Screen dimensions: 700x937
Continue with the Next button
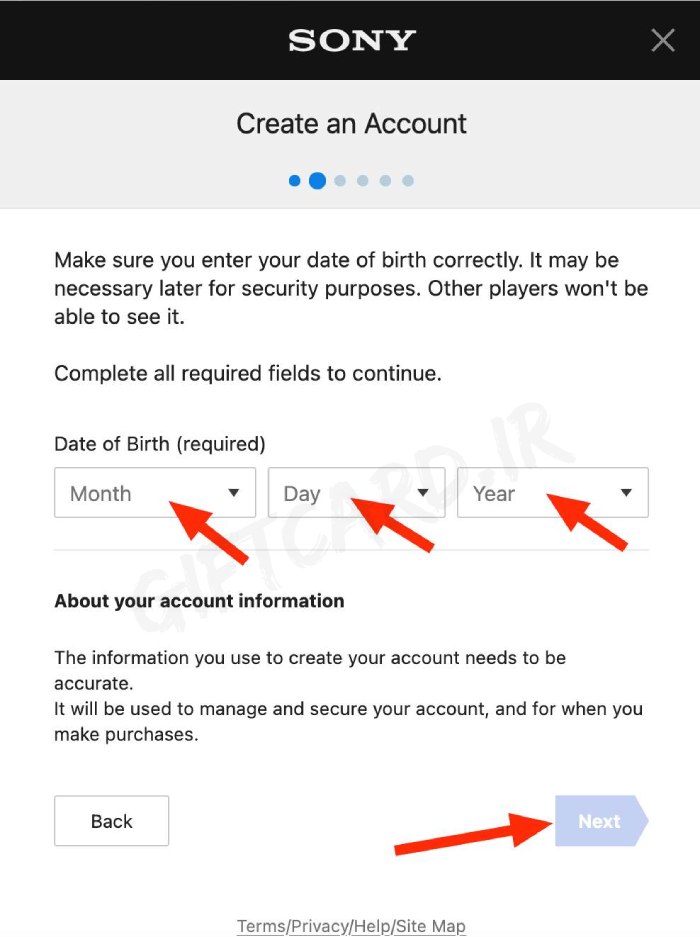click(x=601, y=820)
